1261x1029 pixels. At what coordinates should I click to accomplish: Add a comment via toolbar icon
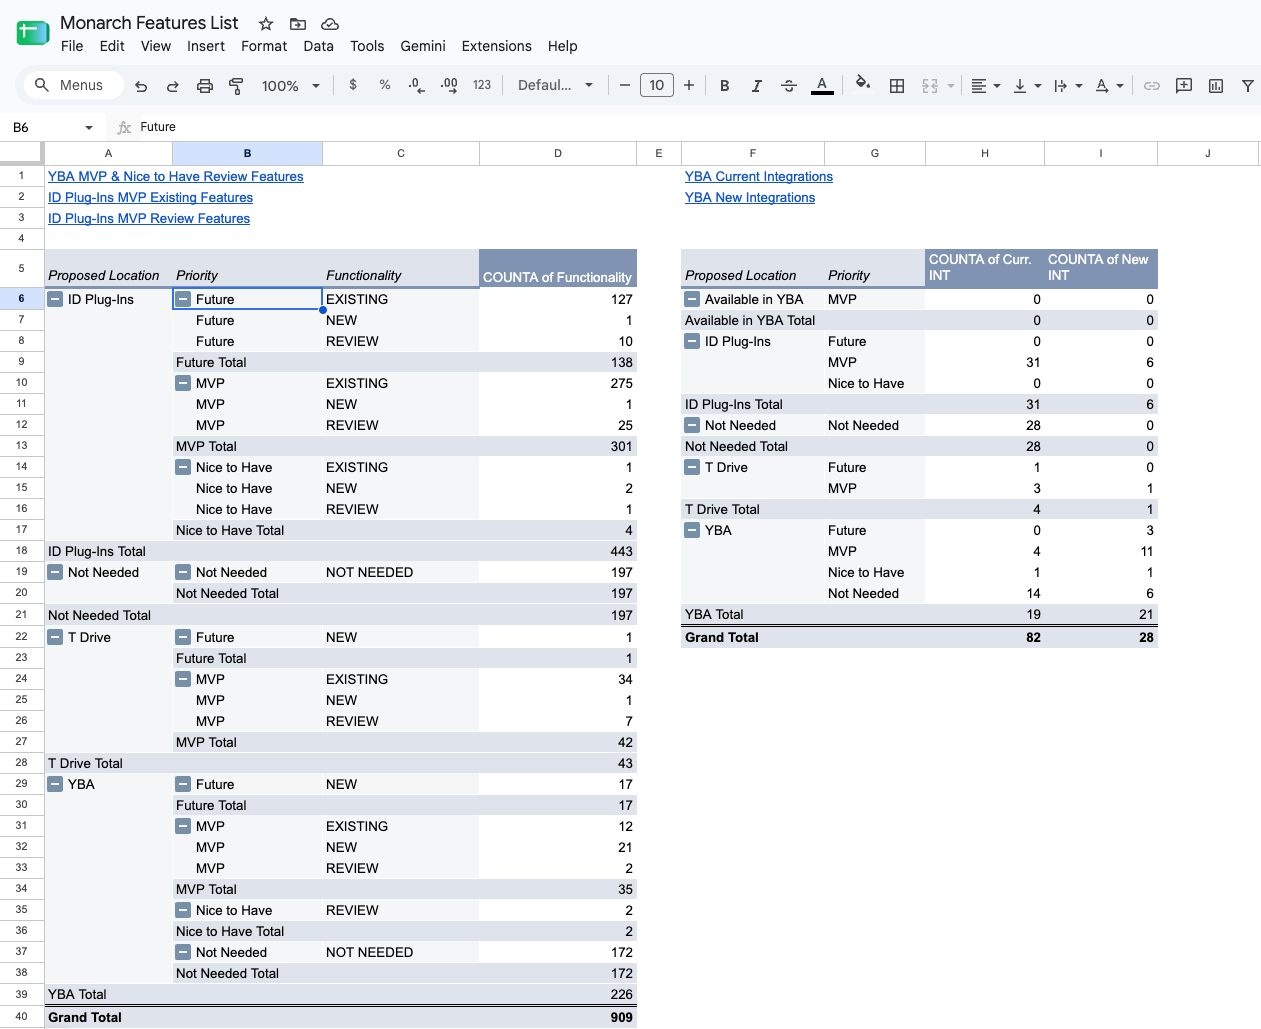tap(1184, 86)
